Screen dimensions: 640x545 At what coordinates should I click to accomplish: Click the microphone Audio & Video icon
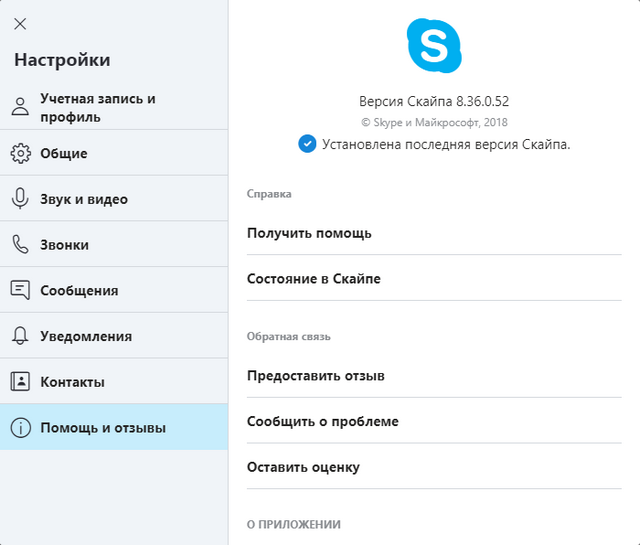click(20, 199)
